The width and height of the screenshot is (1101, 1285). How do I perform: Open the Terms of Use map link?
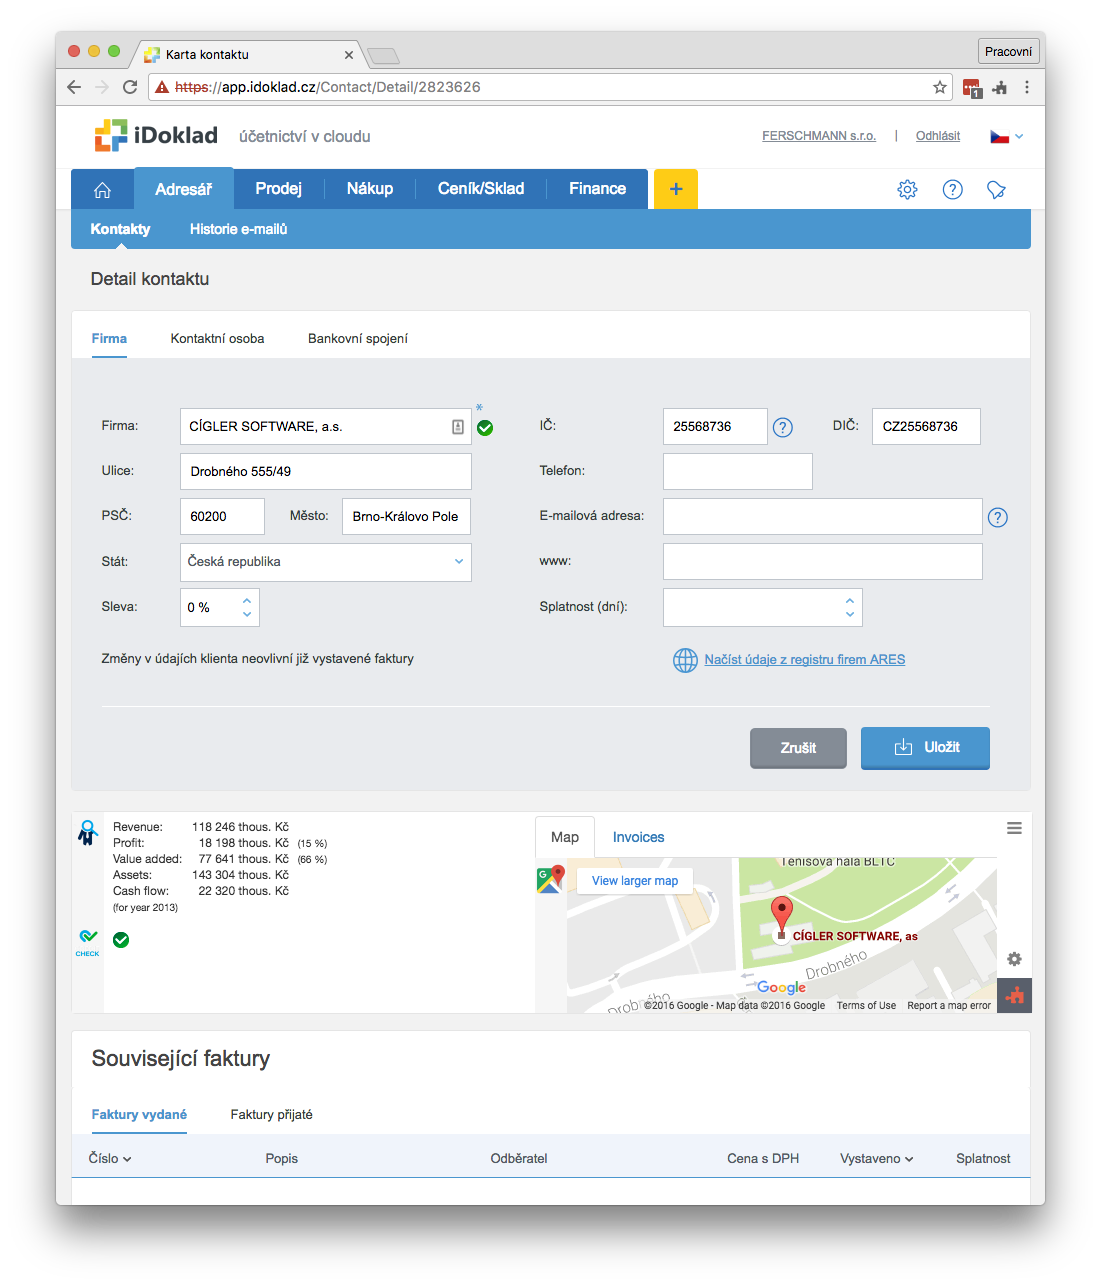(x=866, y=1006)
